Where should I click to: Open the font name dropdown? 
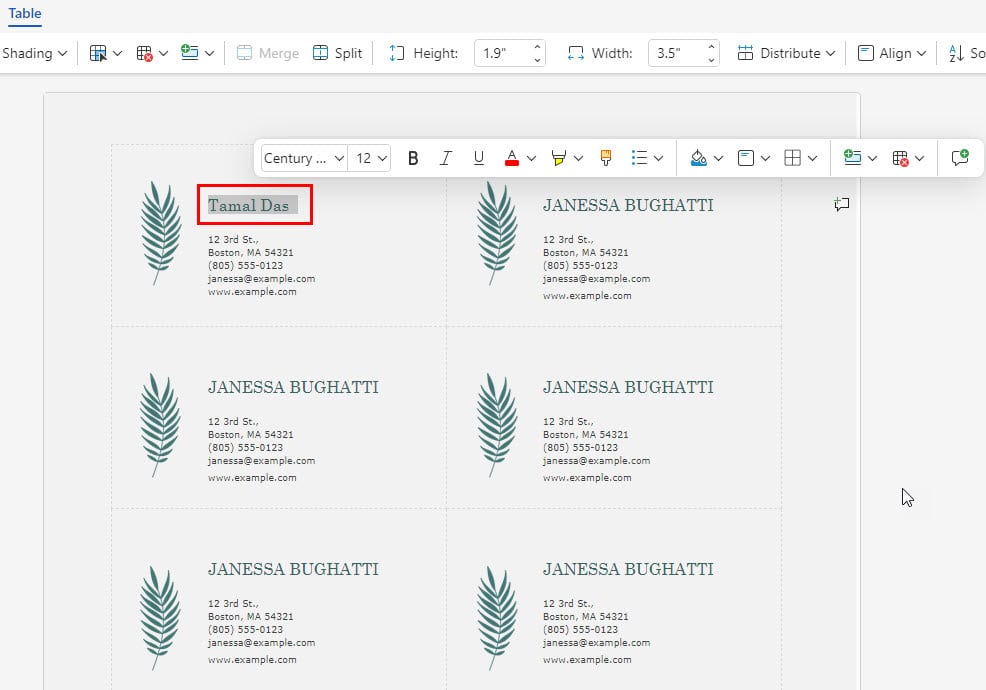pyautogui.click(x=304, y=158)
